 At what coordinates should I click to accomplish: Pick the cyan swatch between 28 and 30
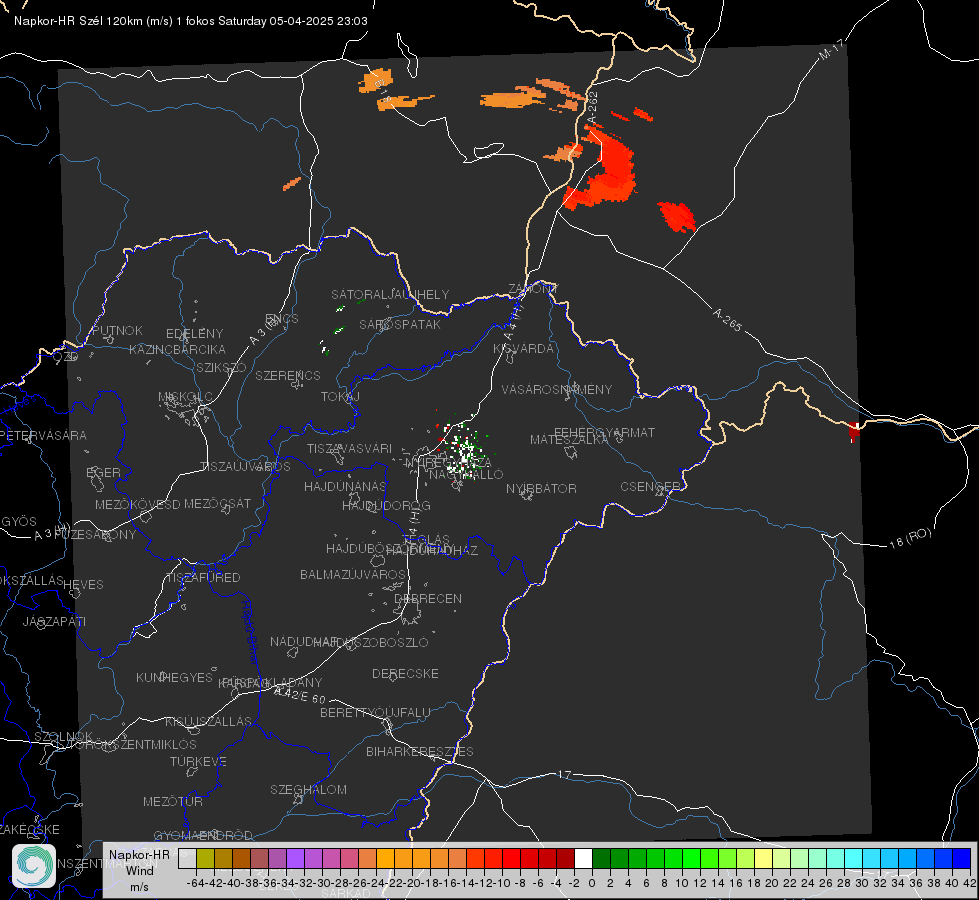point(854,859)
